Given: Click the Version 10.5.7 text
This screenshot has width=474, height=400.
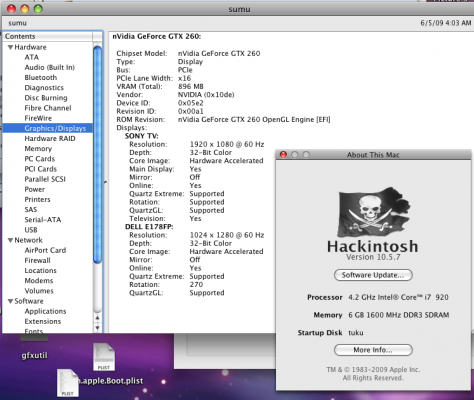Looking at the screenshot, I should pos(373,257).
